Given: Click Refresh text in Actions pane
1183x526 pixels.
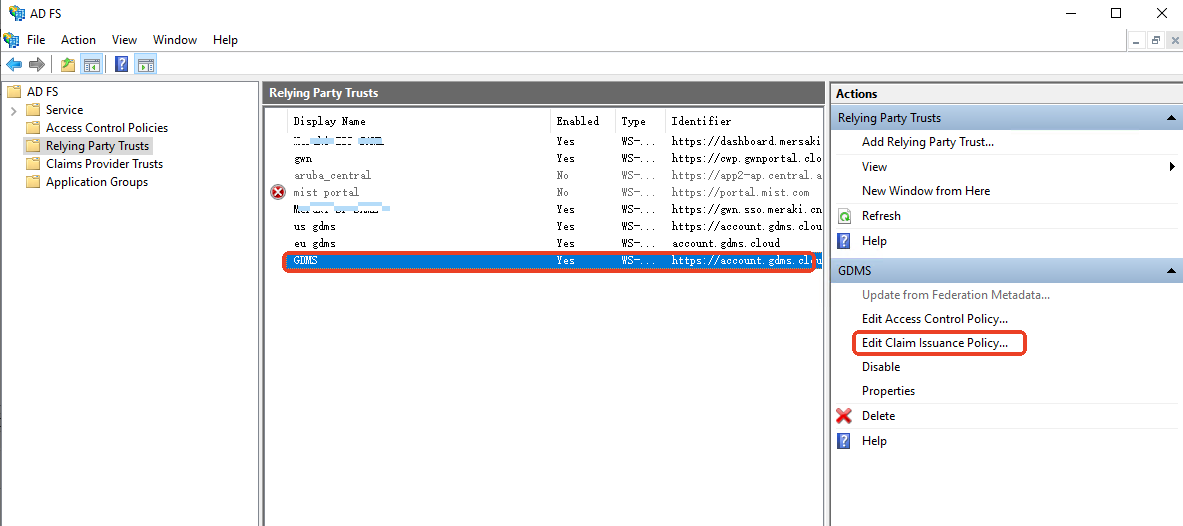Looking at the screenshot, I should click(881, 216).
